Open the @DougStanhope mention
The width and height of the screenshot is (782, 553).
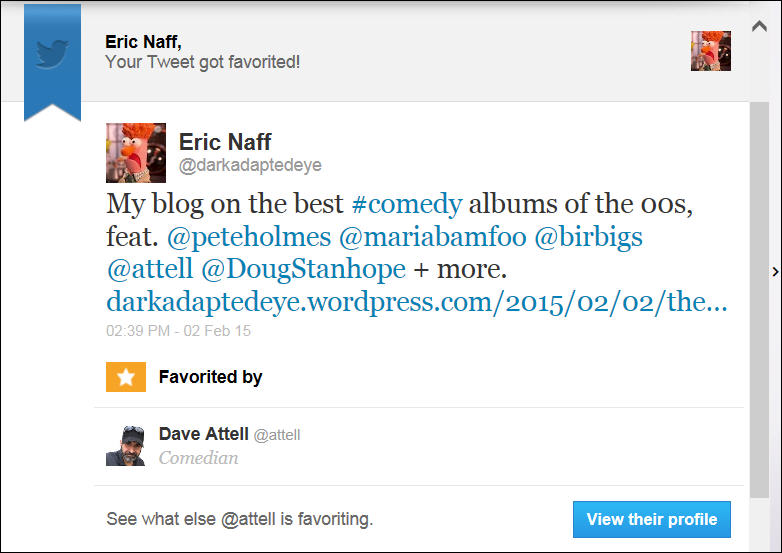pyautogui.click(x=304, y=270)
